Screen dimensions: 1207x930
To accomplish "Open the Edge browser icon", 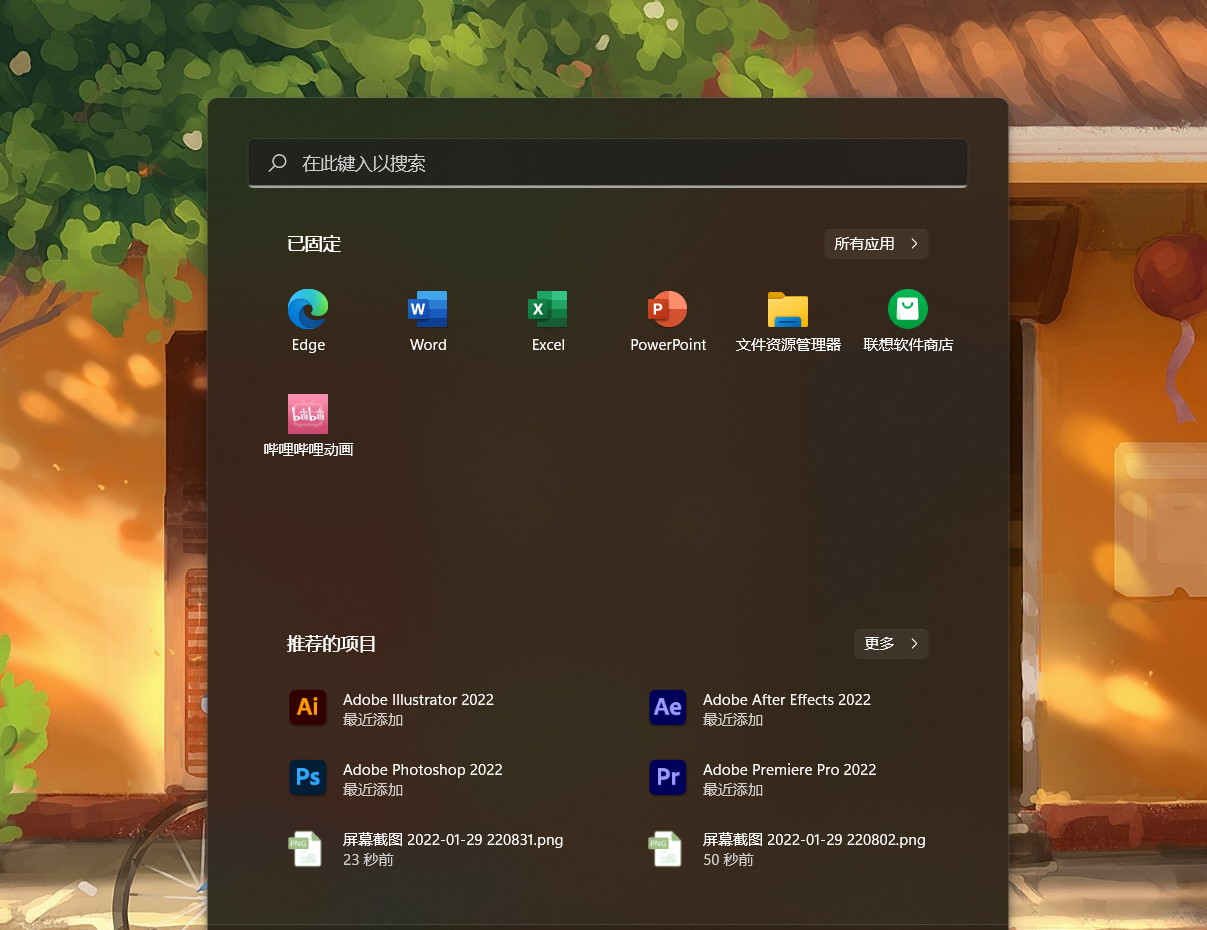I will point(308,309).
